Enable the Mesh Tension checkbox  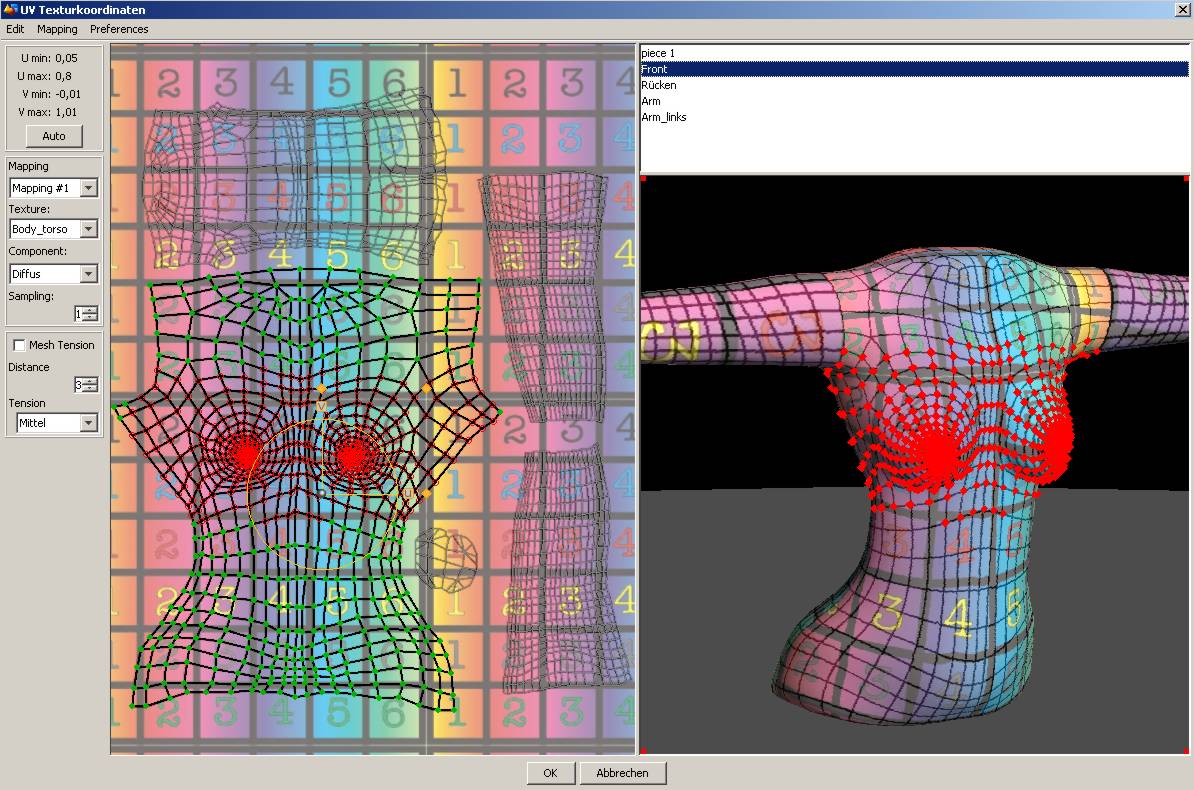[x=20, y=345]
